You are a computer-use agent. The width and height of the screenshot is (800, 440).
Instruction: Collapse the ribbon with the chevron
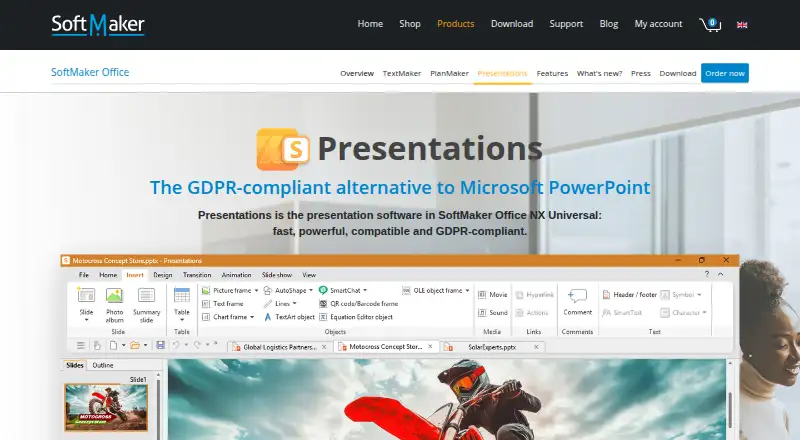(x=720, y=274)
